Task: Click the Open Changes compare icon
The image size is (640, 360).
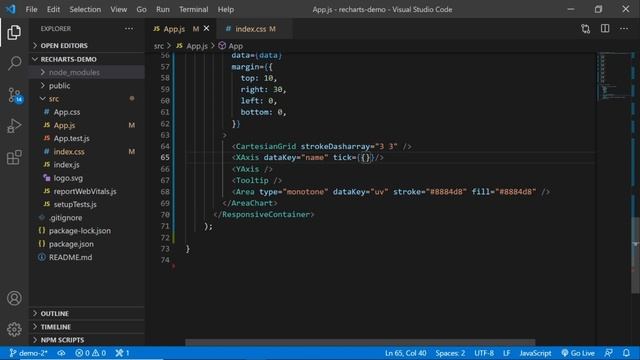Action: pyautogui.click(x=586, y=29)
